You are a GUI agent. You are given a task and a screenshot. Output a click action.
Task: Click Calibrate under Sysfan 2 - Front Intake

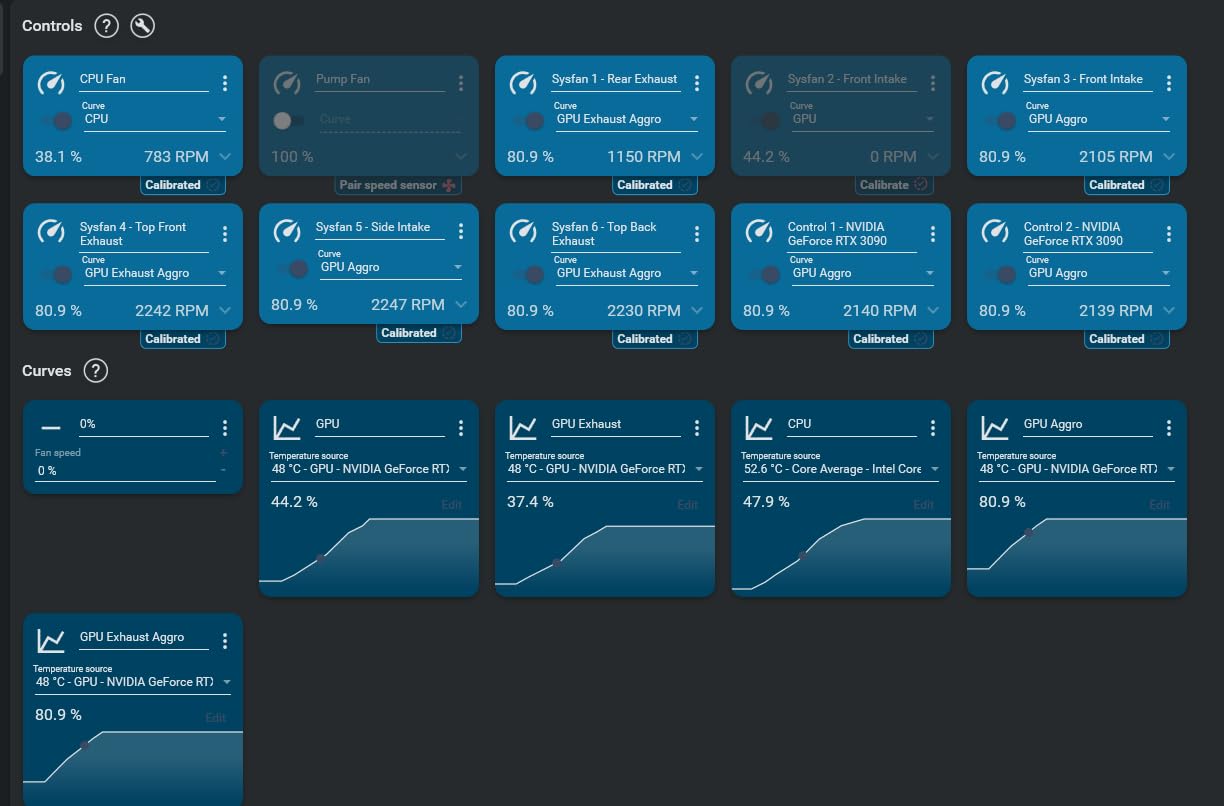coord(893,185)
